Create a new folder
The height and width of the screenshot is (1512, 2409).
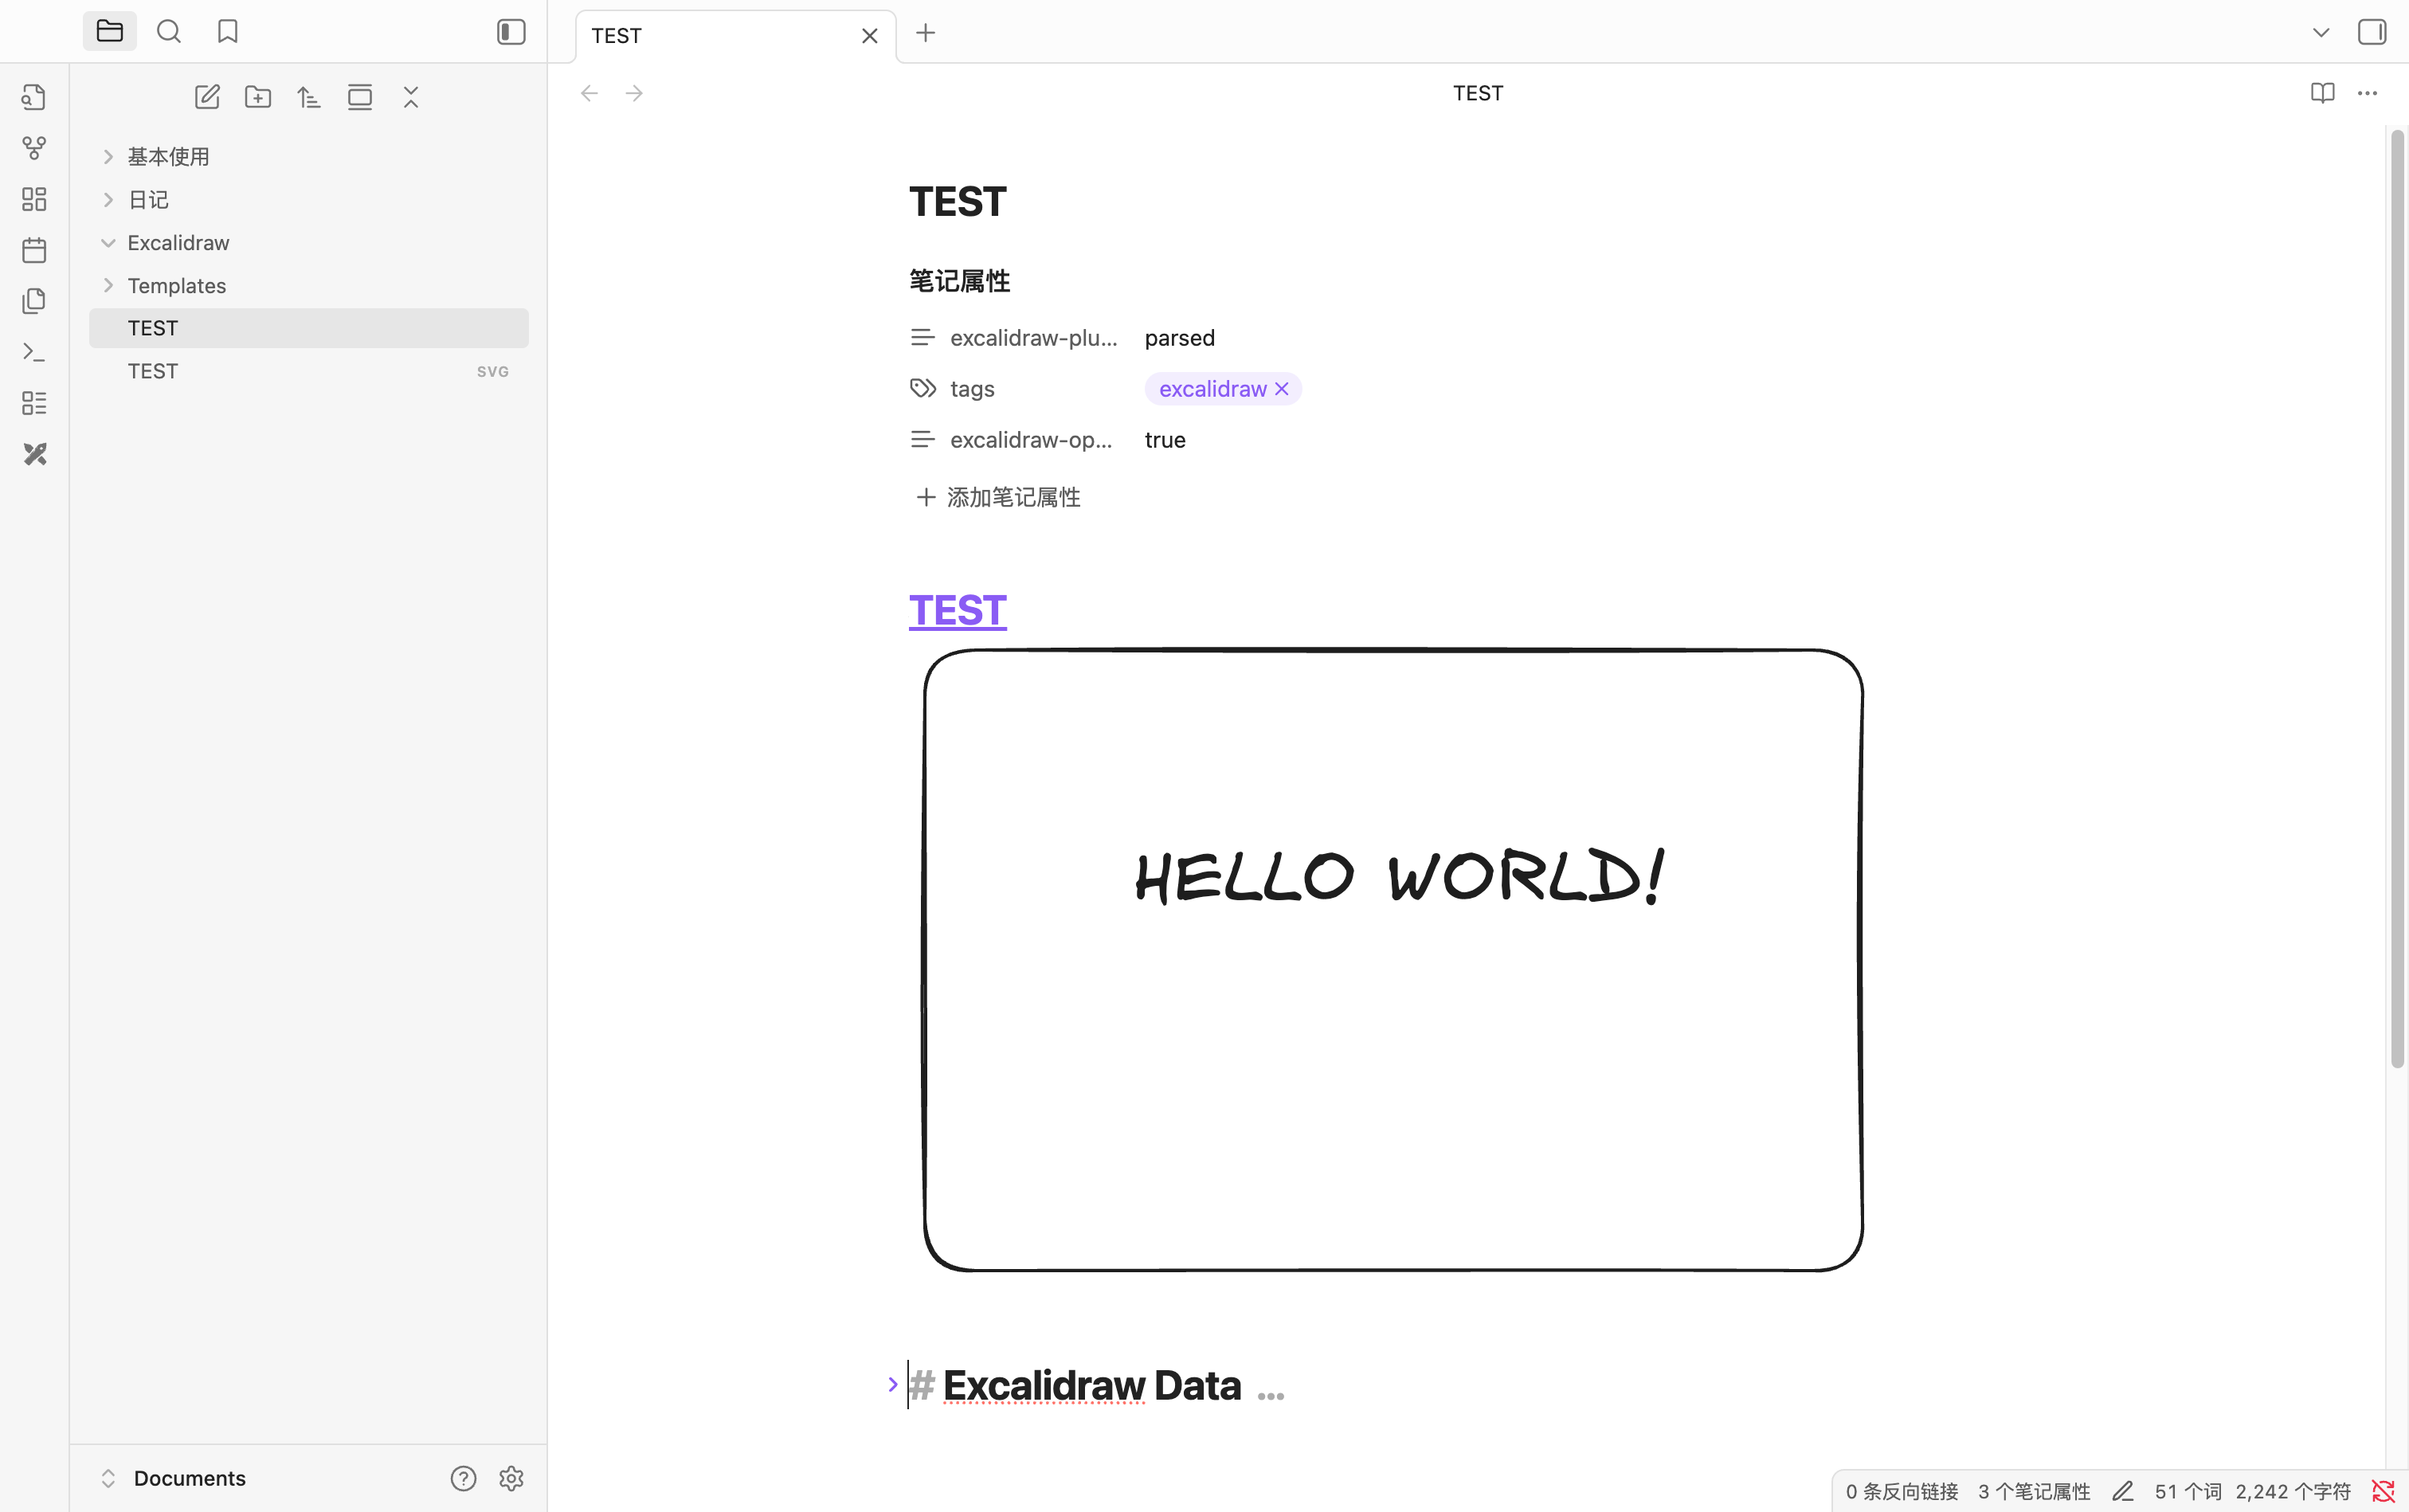258,97
